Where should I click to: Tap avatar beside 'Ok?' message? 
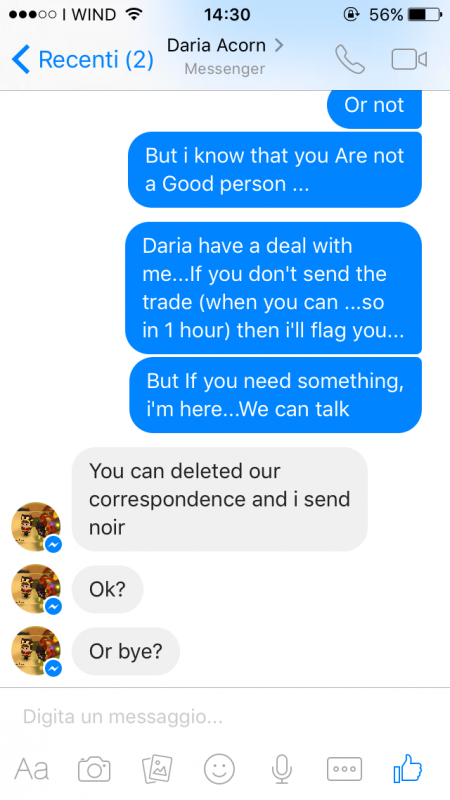pos(36,589)
